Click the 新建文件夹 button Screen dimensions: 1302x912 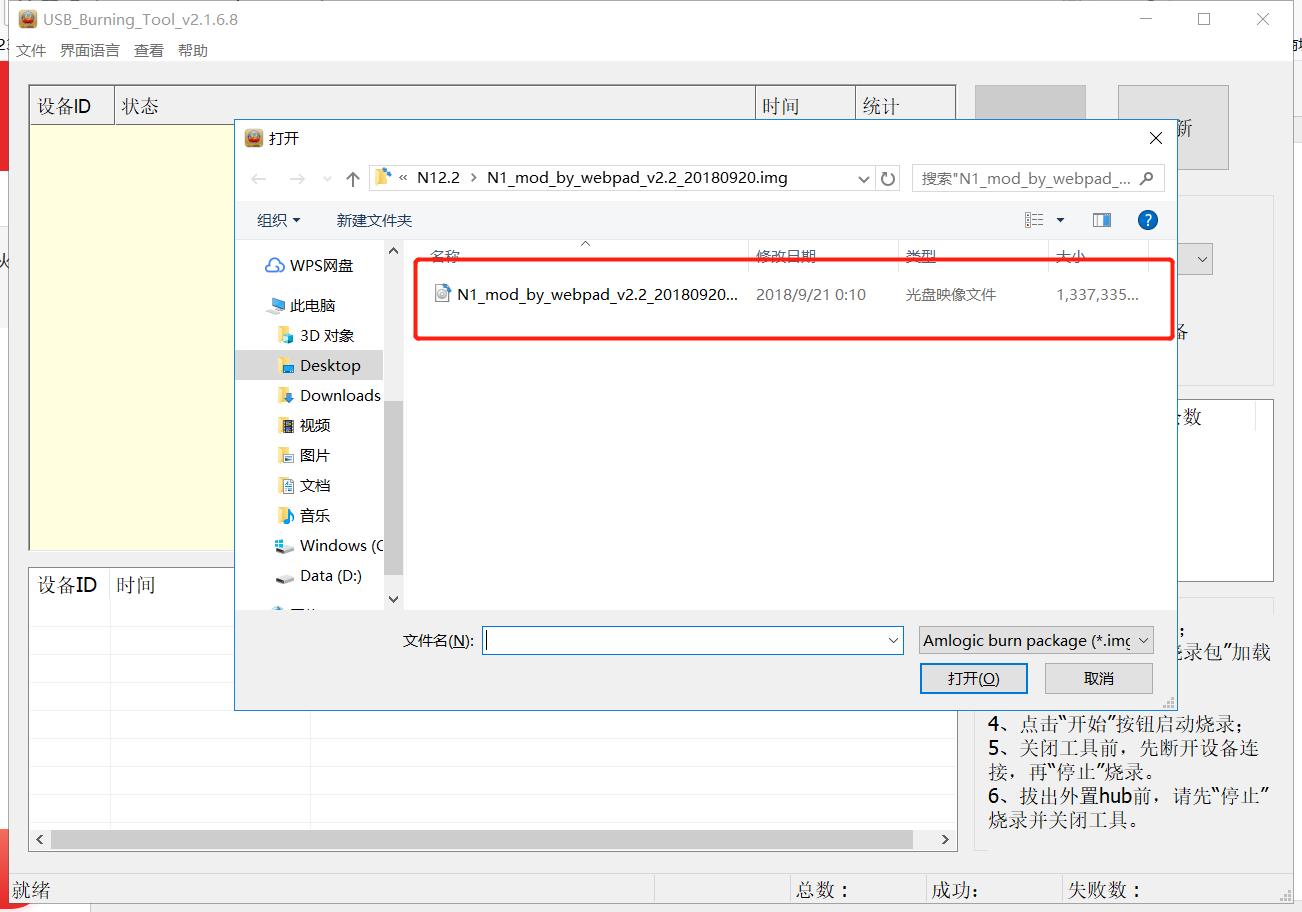point(374,220)
